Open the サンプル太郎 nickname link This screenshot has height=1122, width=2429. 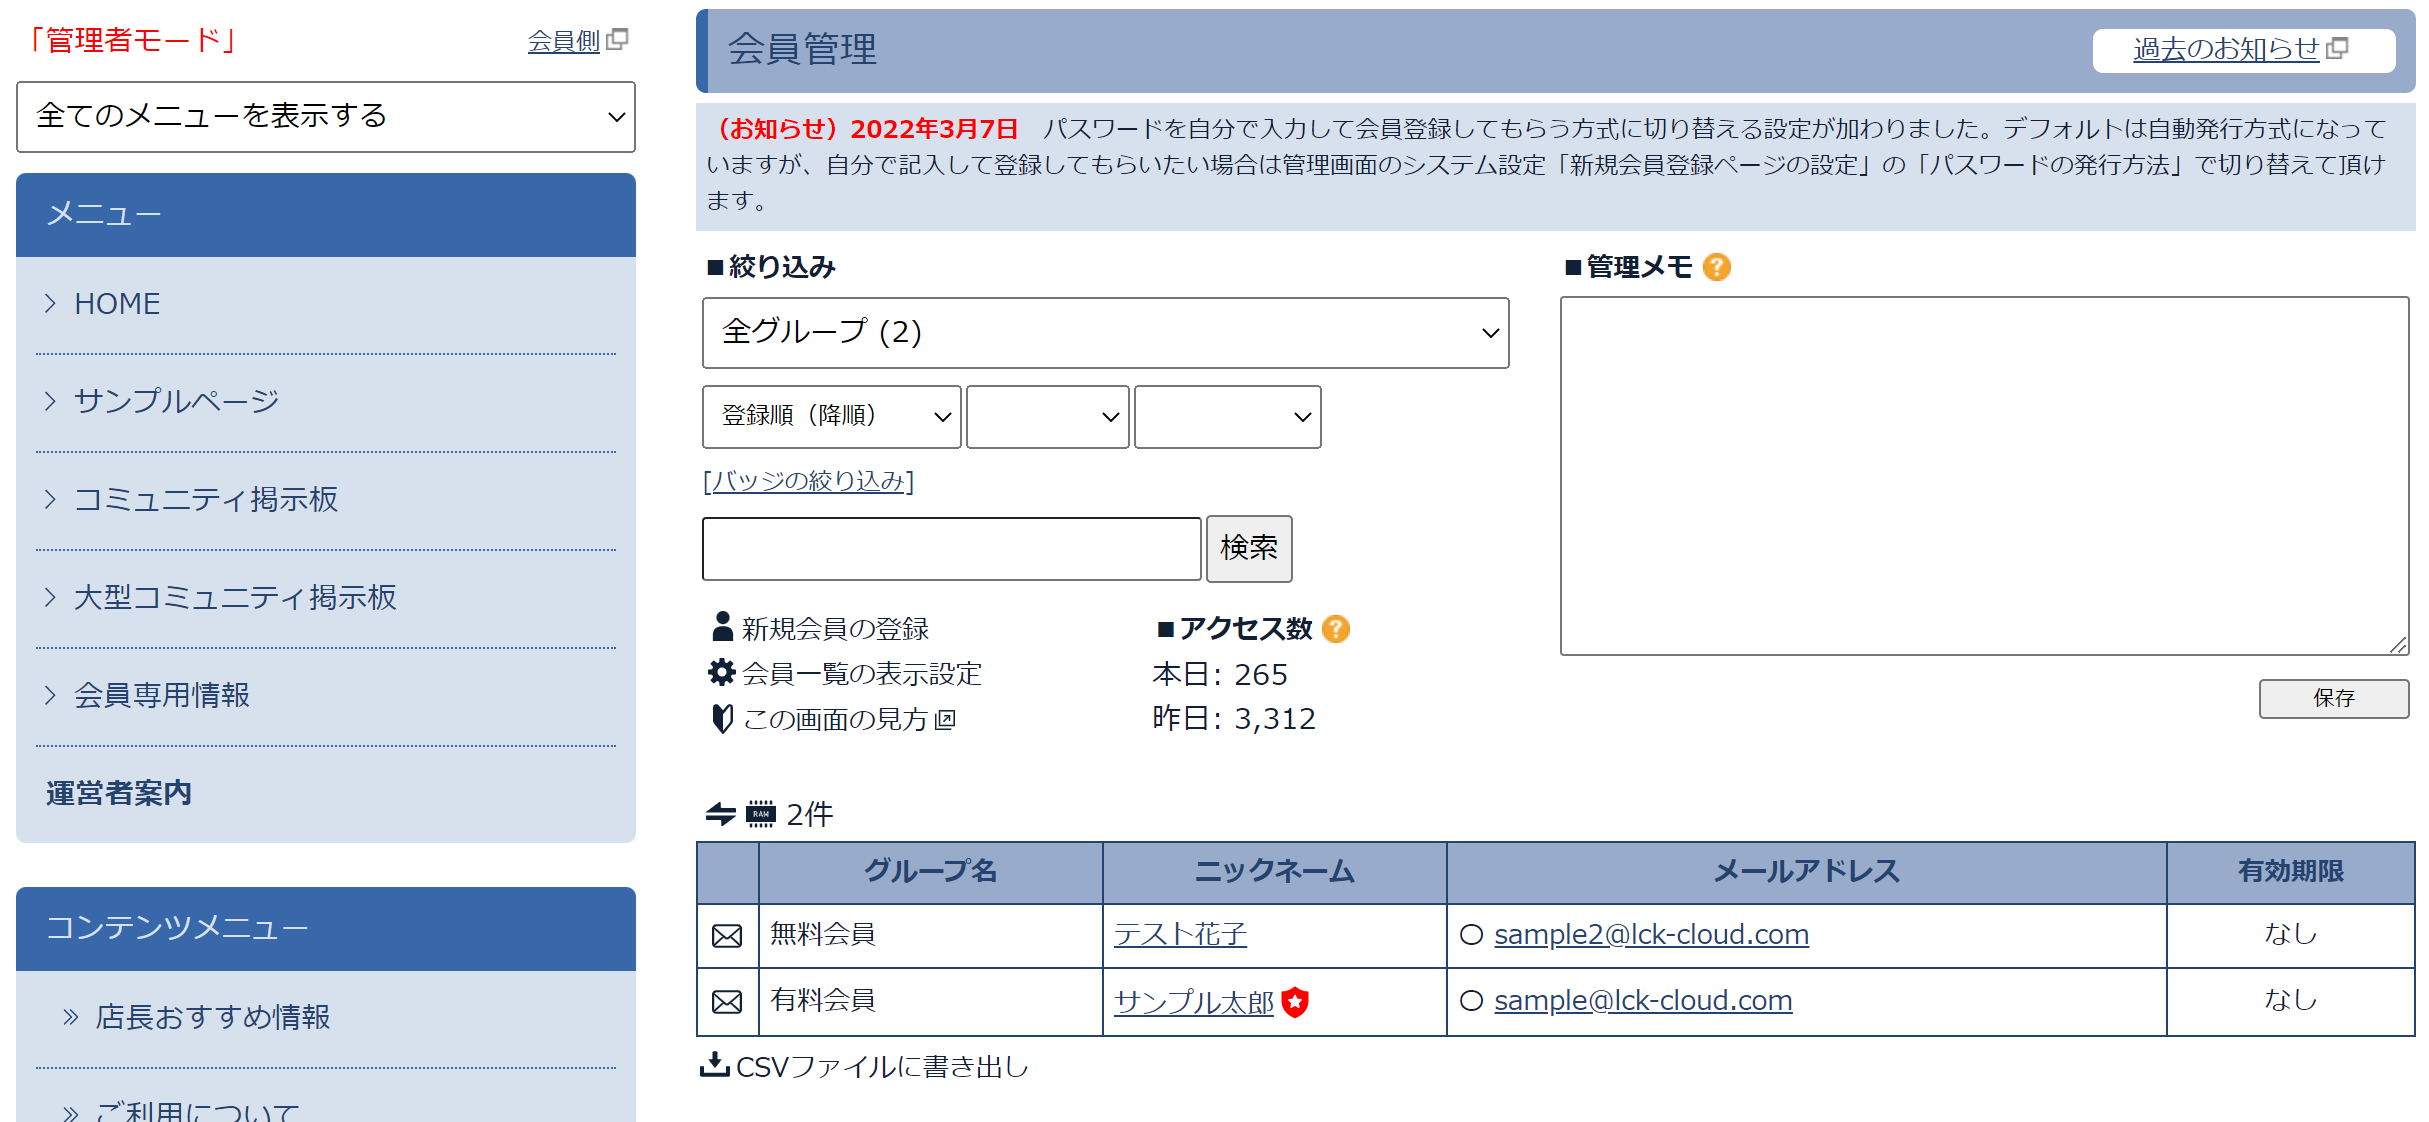[1194, 1002]
